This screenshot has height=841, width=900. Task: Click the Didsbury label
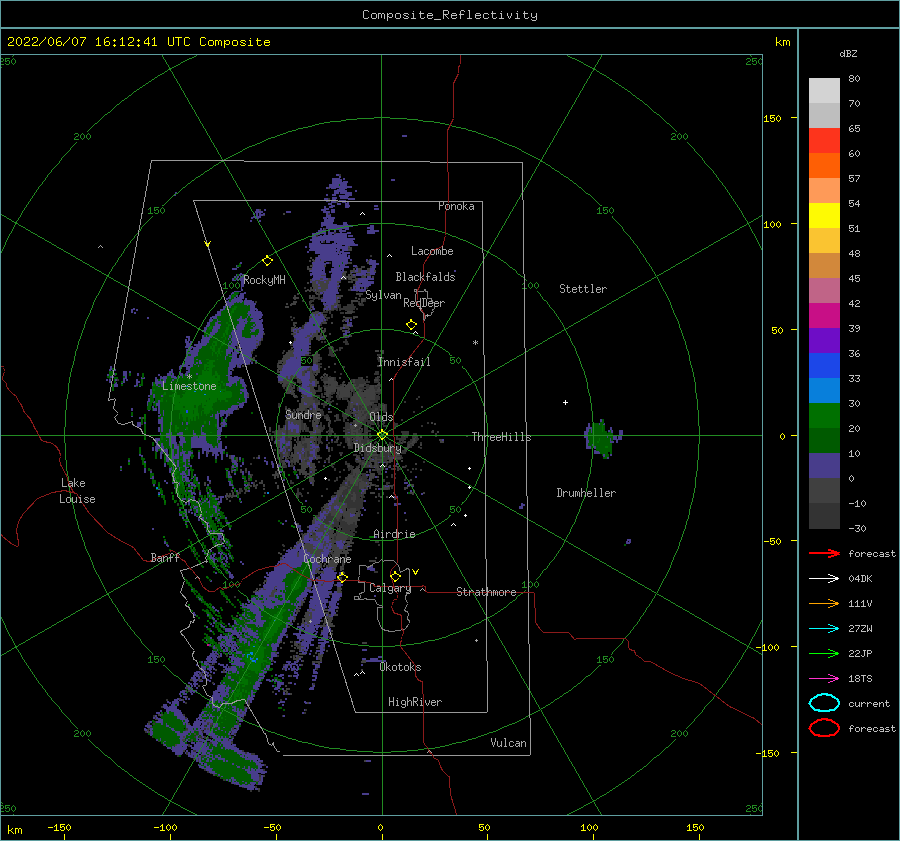(x=377, y=448)
